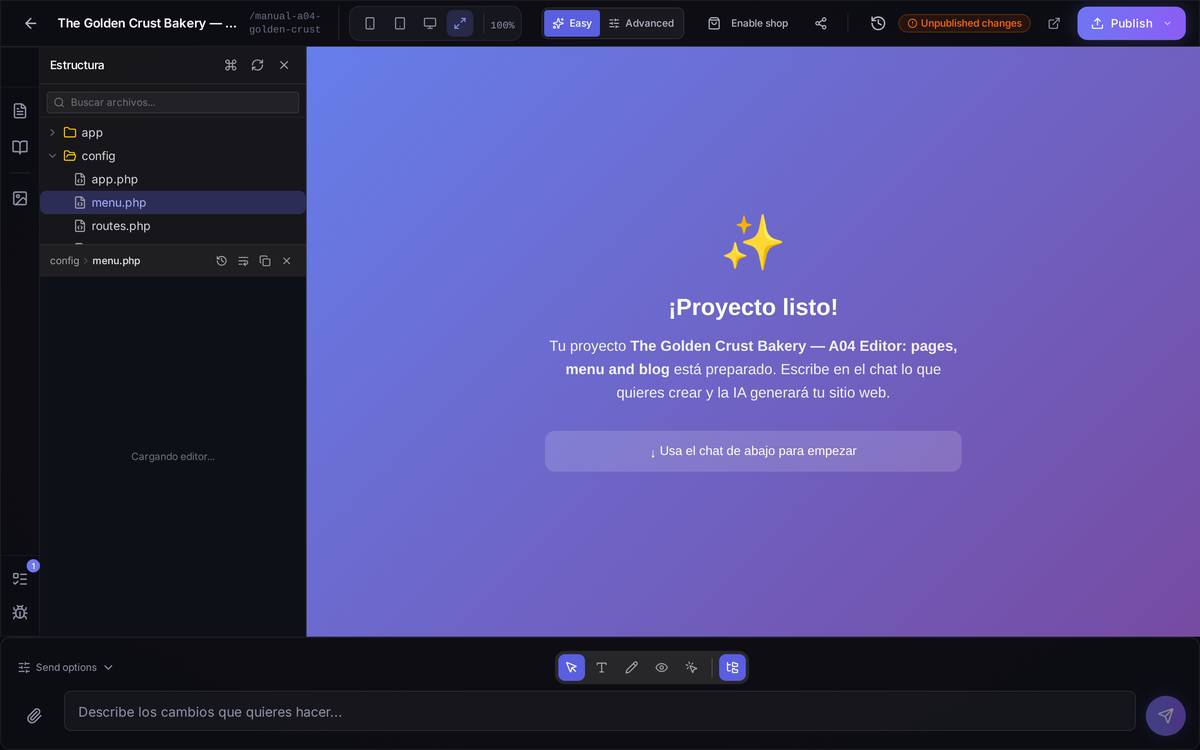Switch to Advanced editing mode

pos(641,23)
